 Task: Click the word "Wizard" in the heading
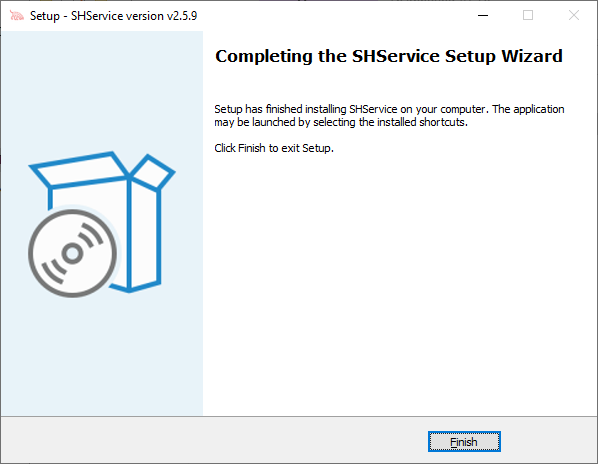(532, 56)
